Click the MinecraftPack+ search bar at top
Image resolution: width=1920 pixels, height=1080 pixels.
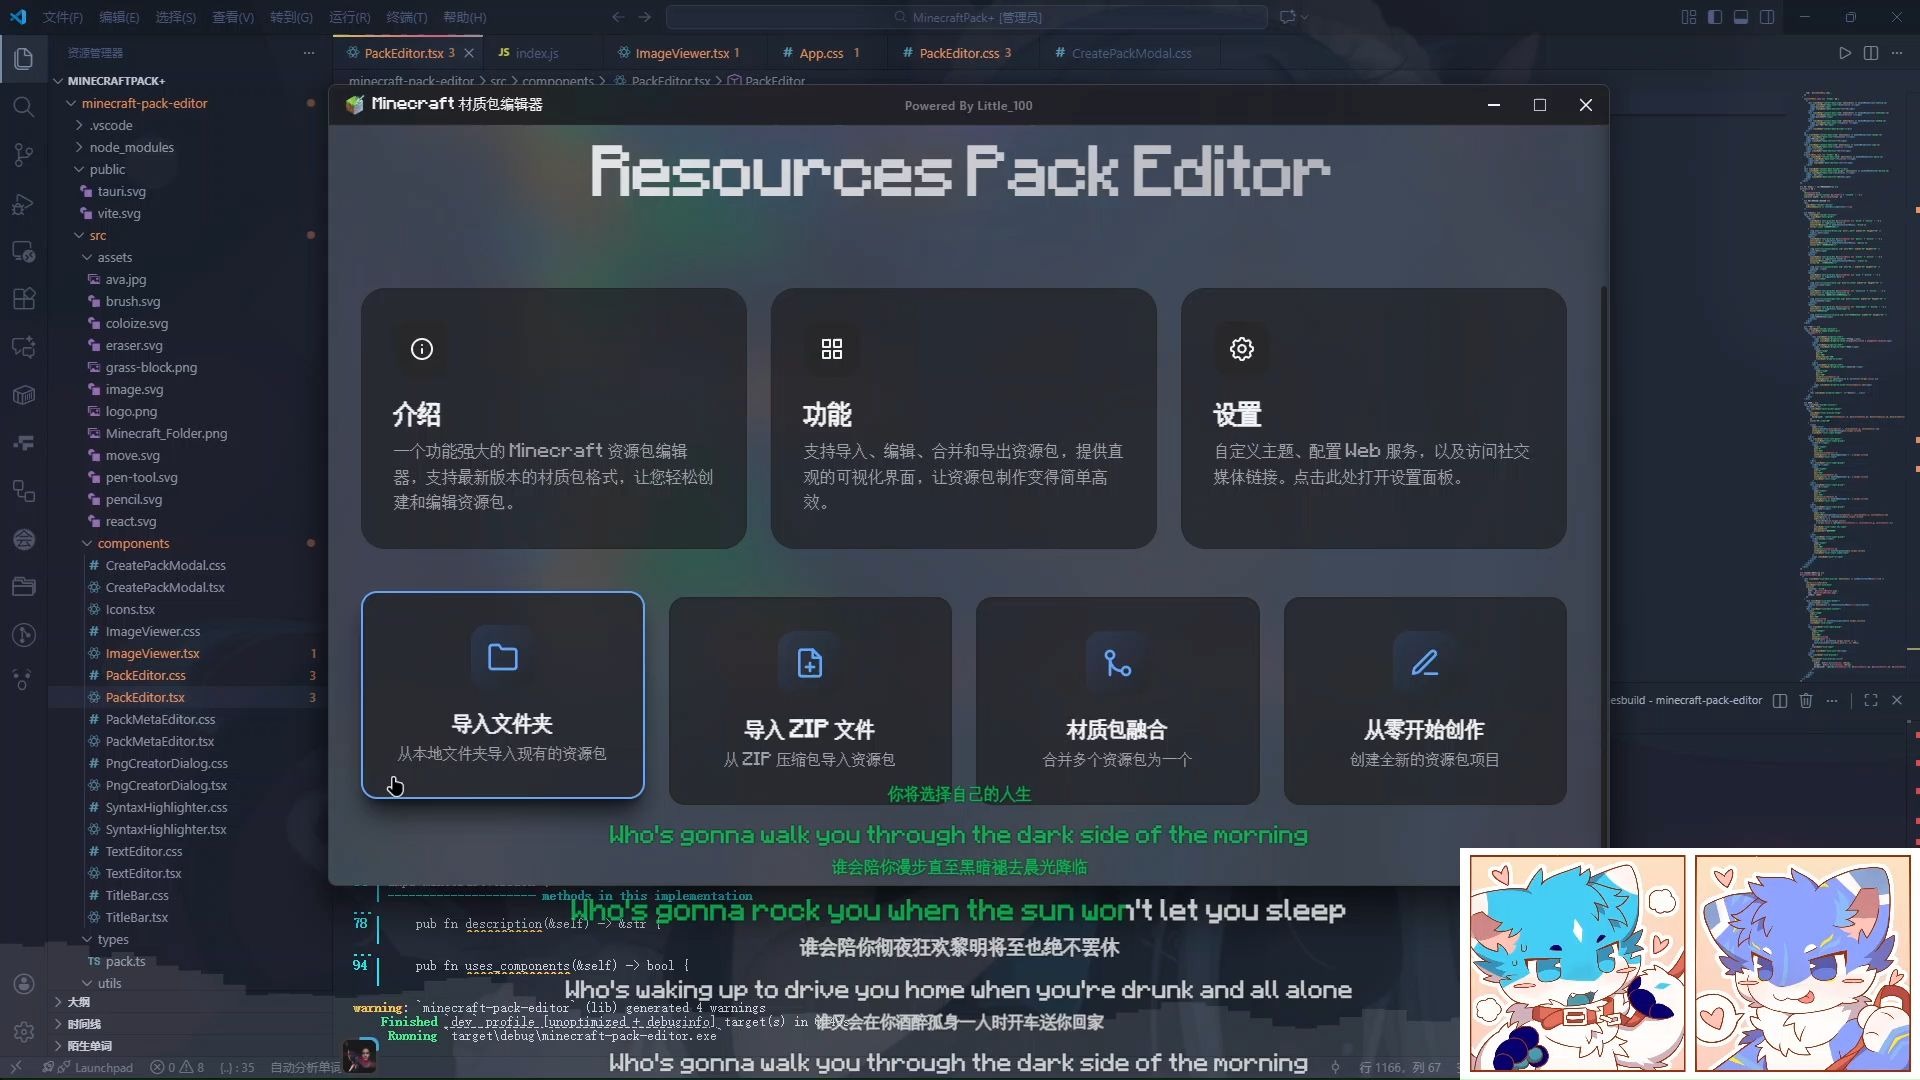968,17
